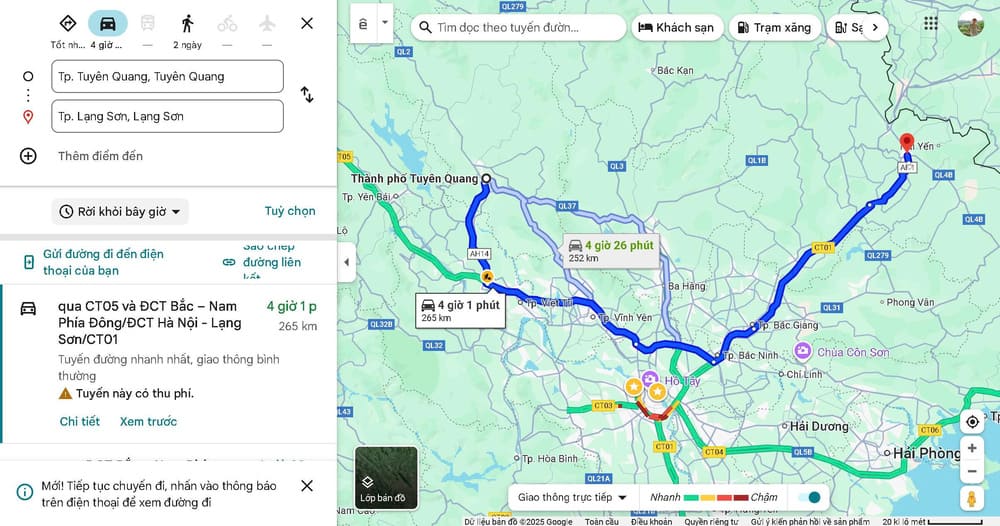Collapse the side panel arrow

pyautogui.click(x=346, y=262)
